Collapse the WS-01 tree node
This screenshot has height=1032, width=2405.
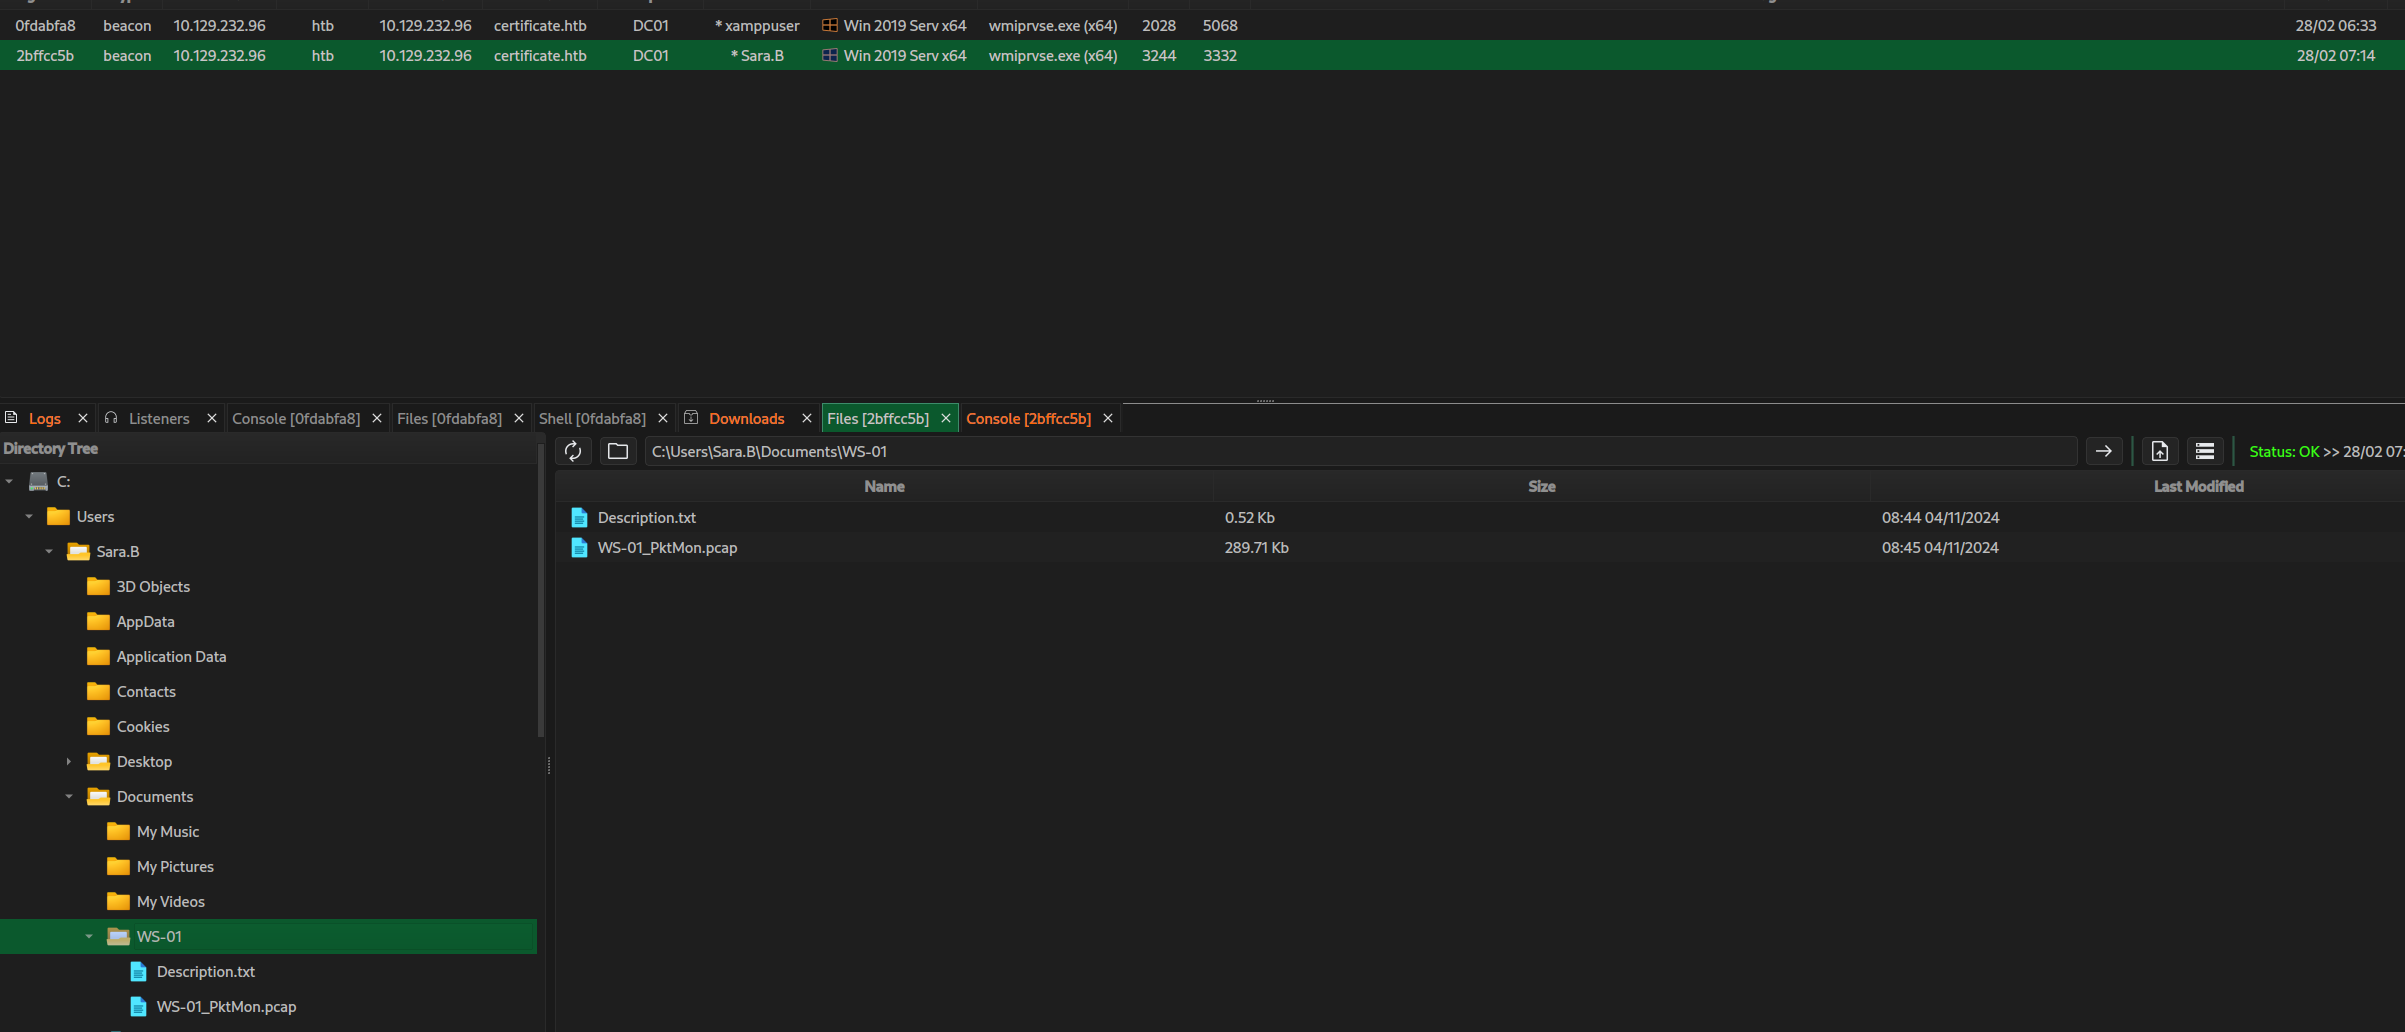click(89, 936)
